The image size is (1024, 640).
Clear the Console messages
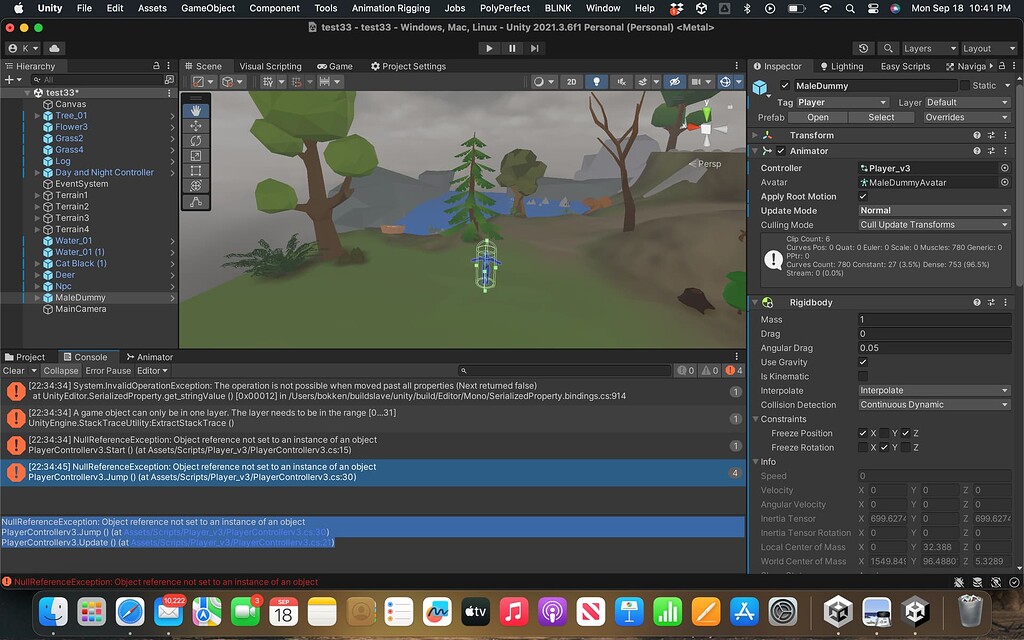(14, 370)
